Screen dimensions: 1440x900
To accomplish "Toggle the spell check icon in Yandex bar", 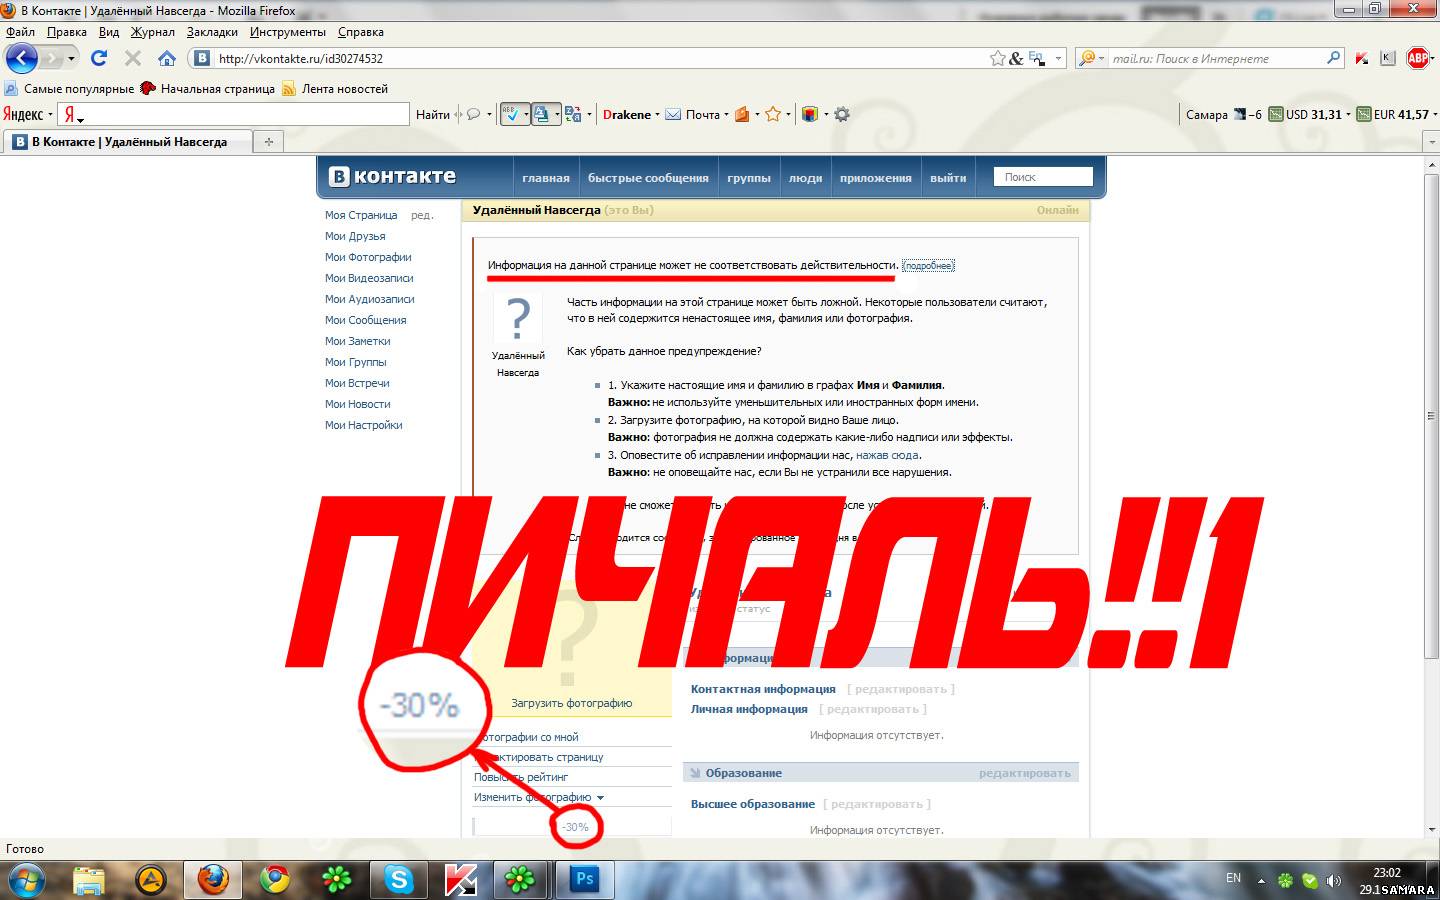I will point(511,114).
